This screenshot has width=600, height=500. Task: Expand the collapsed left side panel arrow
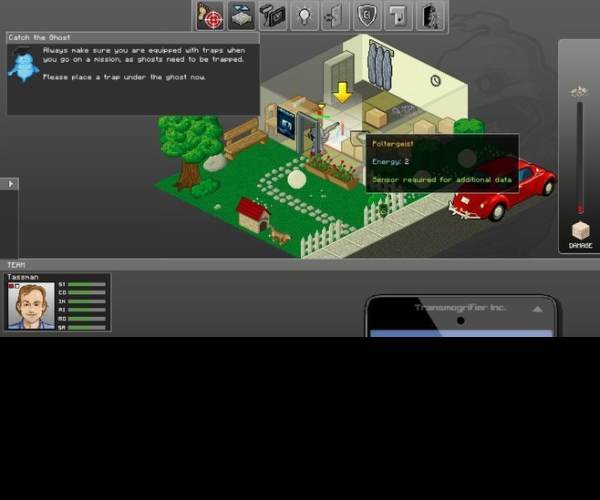point(11,184)
